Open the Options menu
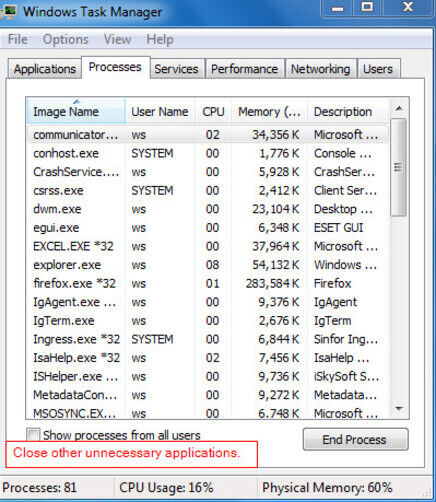The width and height of the screenshot is (436, 502). (66, 39)
